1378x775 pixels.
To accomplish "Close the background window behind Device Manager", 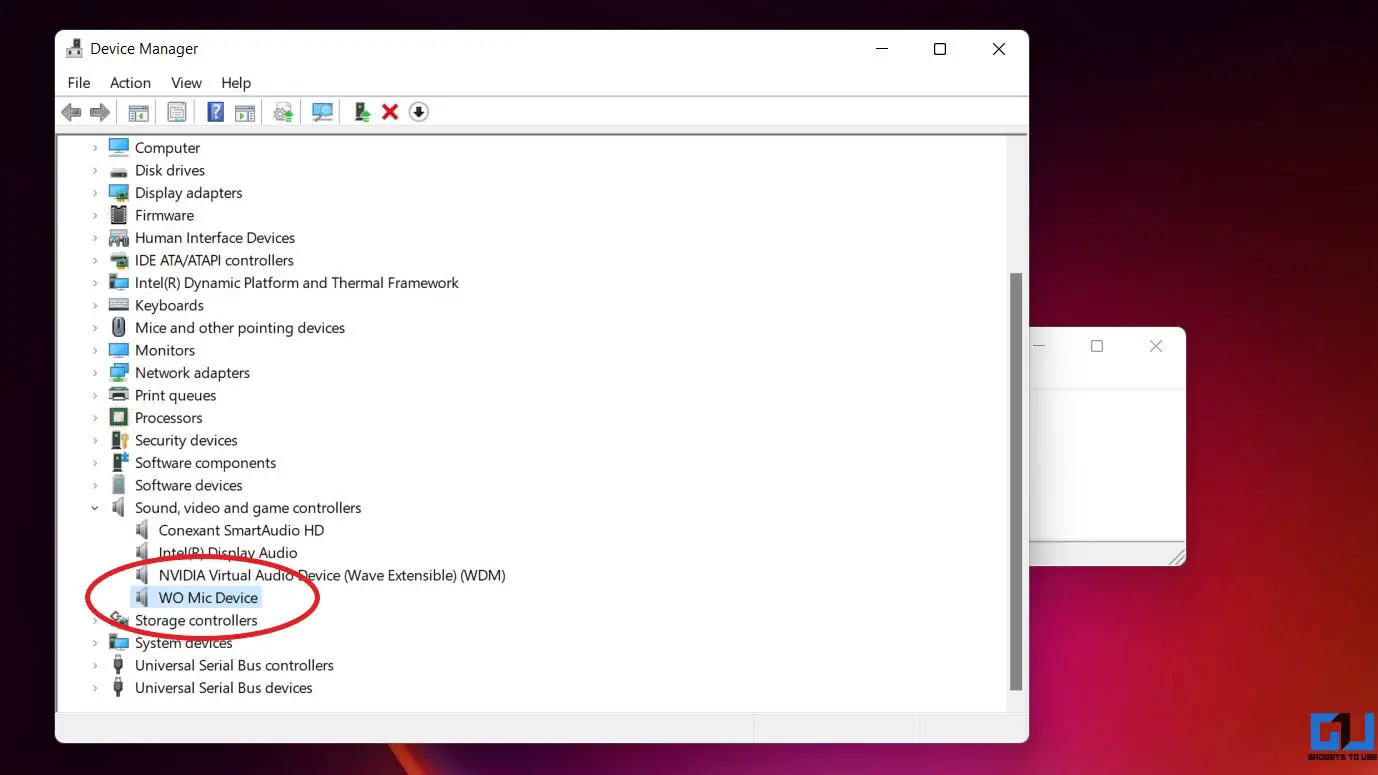I will (x=1156, y=346).
